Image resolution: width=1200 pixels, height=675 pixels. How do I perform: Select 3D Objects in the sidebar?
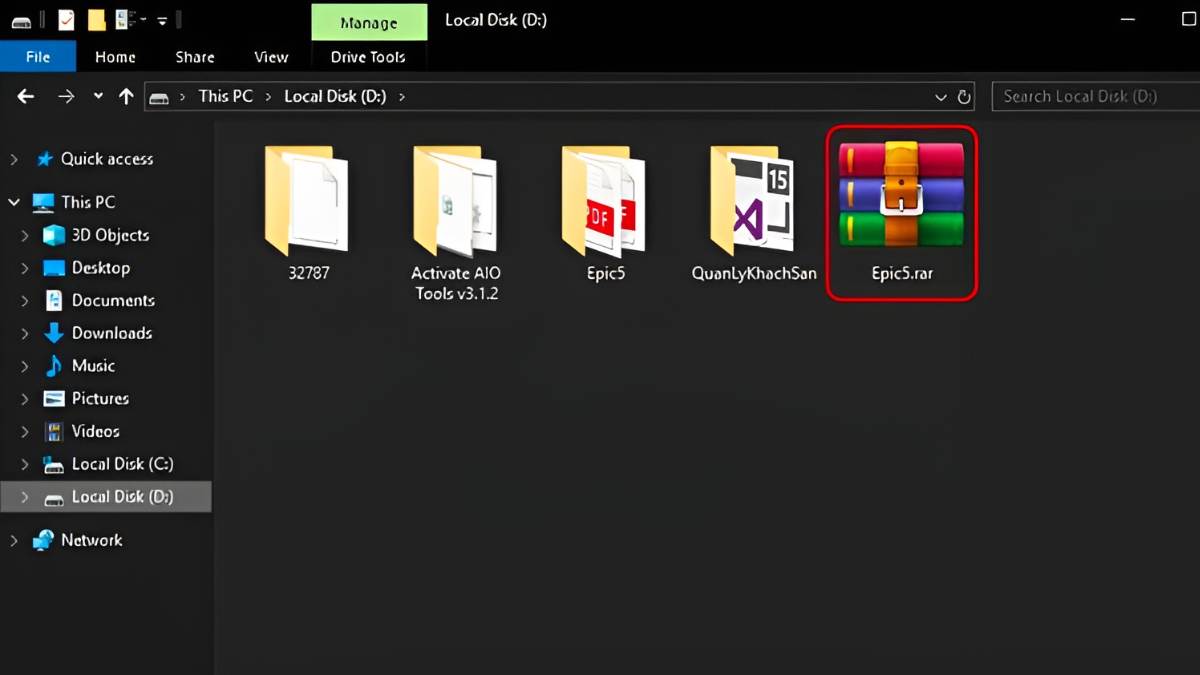(x=110, y=235)
